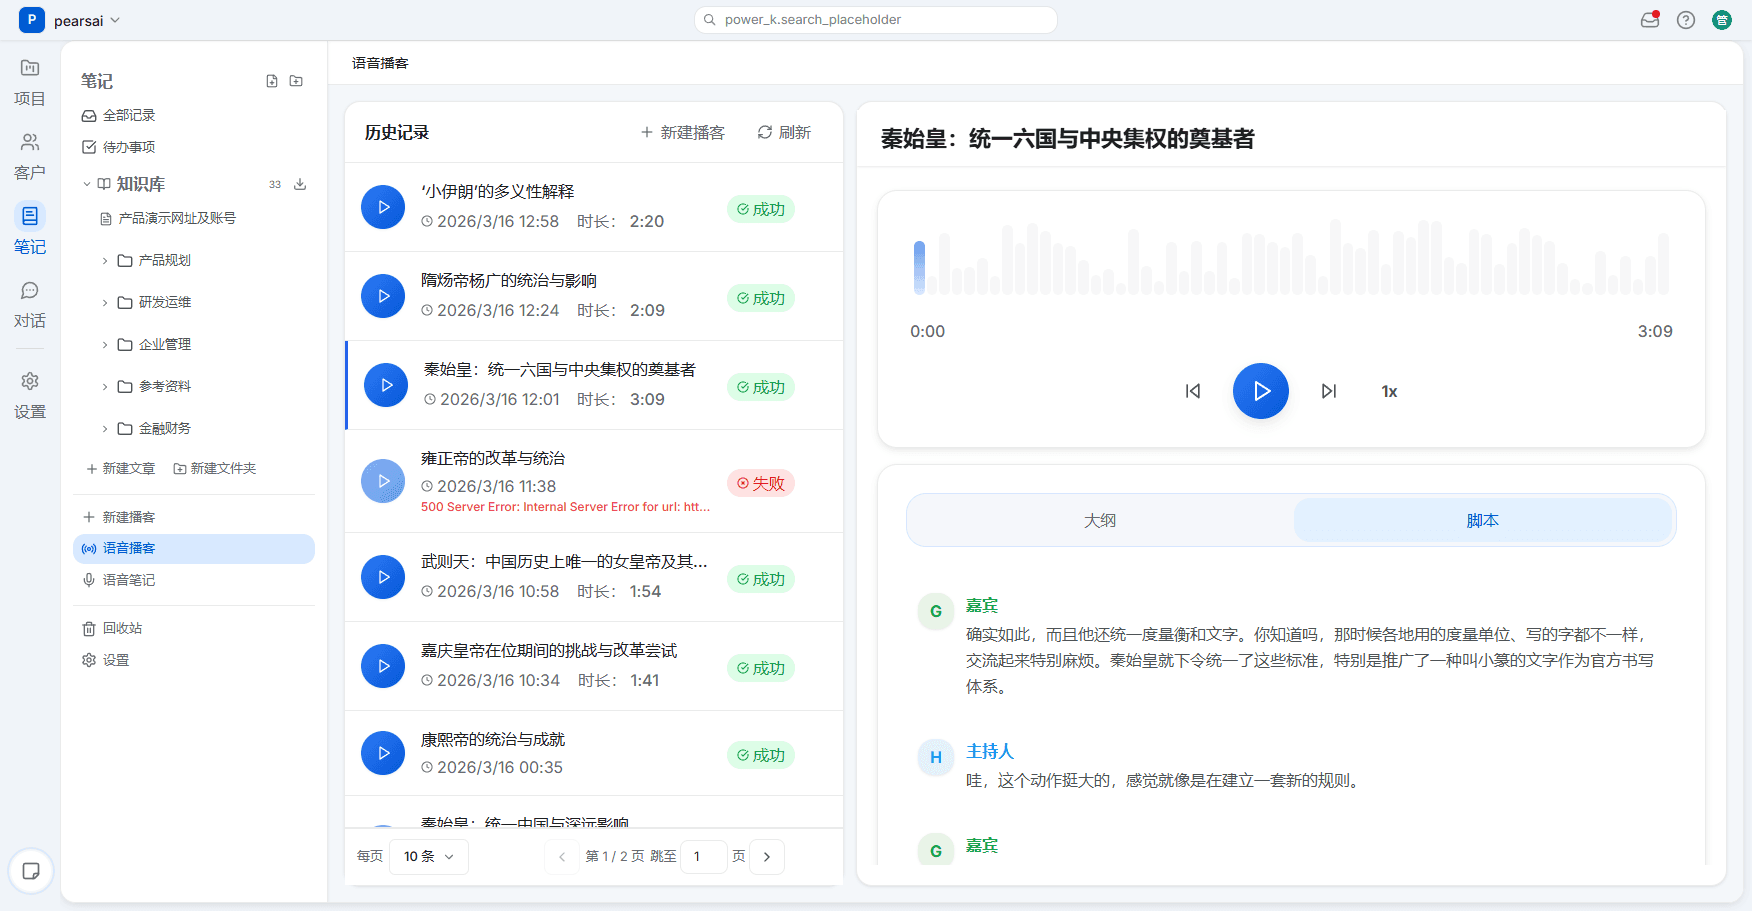Change playback speed from 1x

point(1389,392)
